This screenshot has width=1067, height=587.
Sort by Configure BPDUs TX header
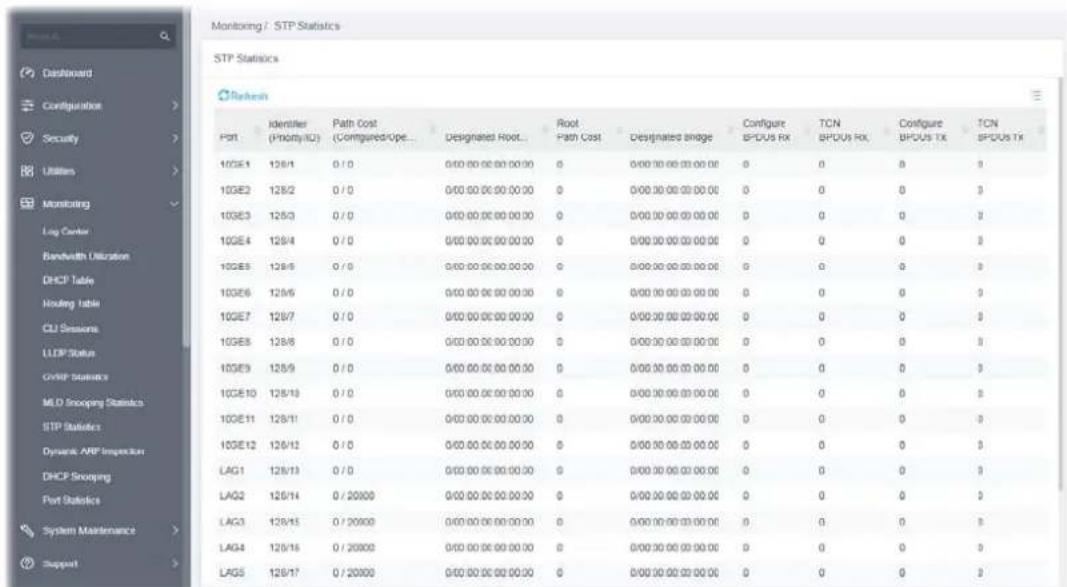923,130
